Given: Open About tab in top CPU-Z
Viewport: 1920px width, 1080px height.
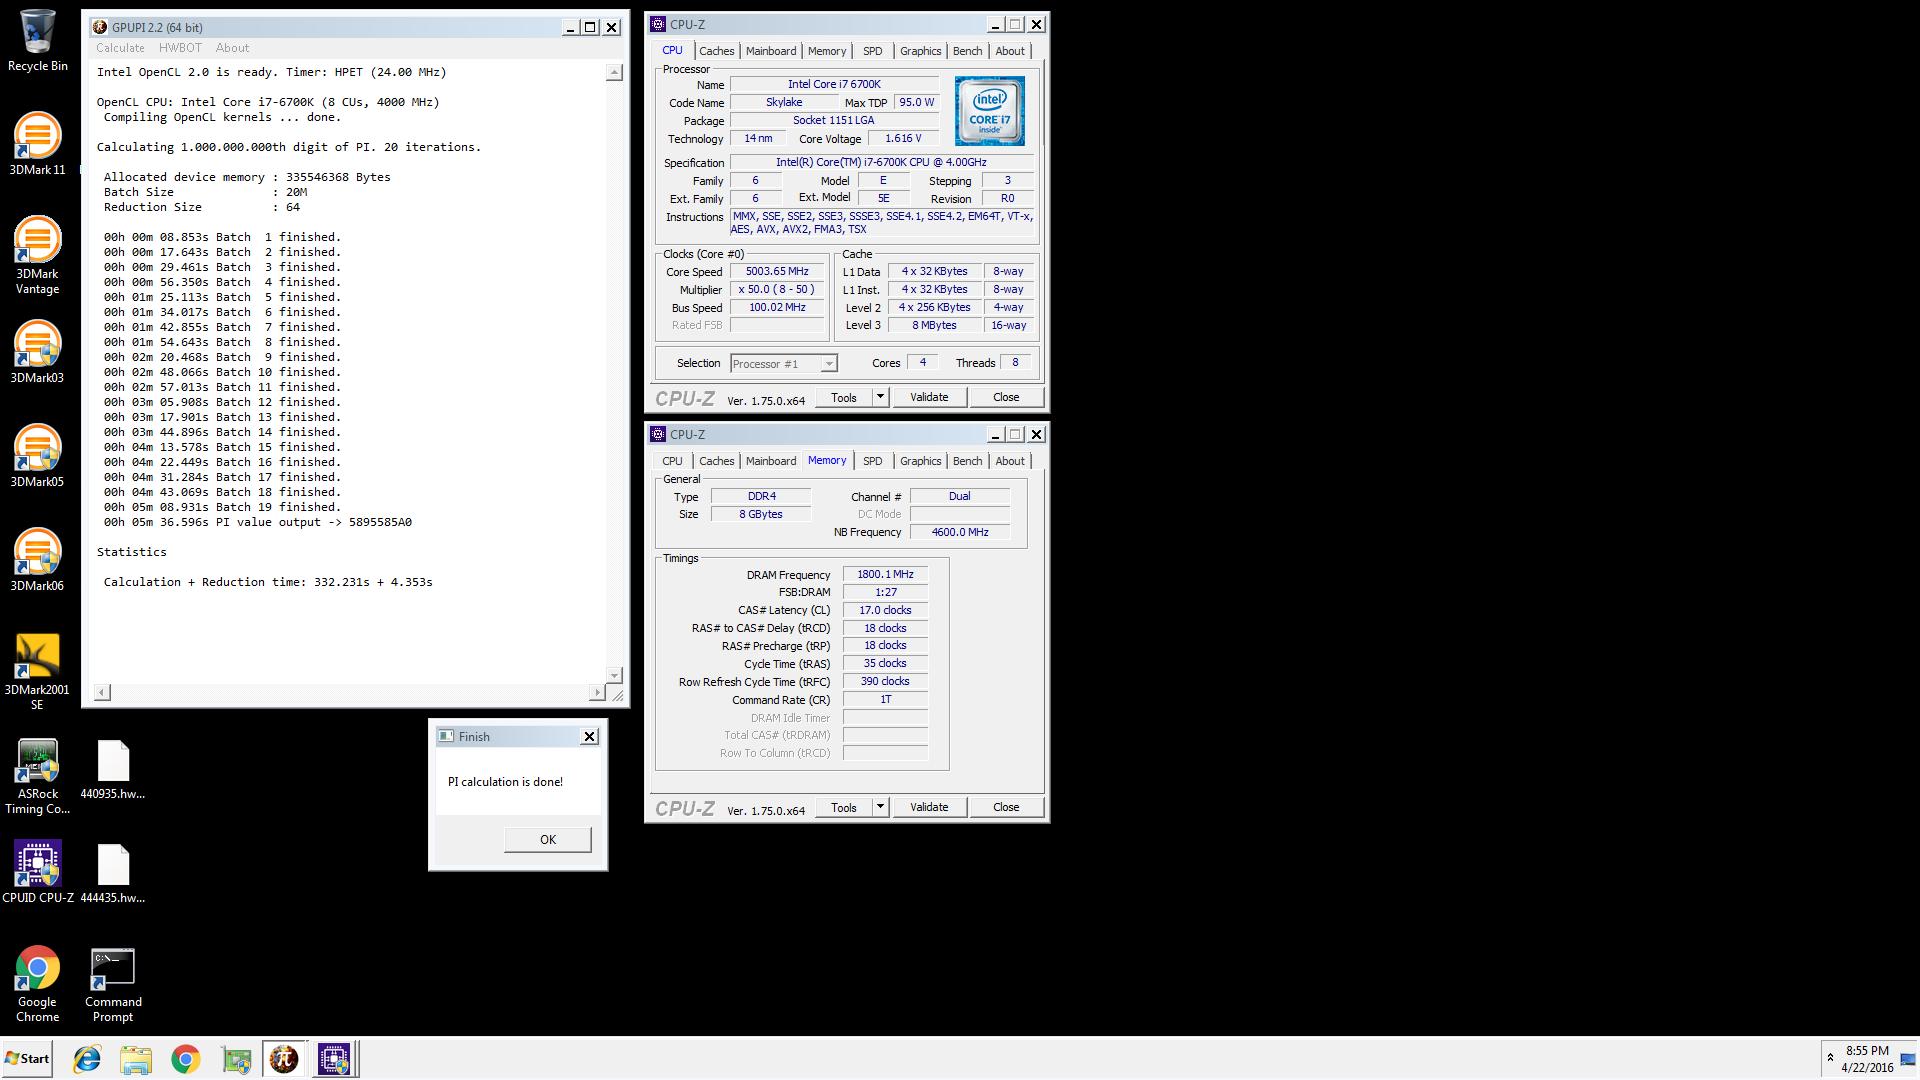Looking at the screenshot, I should tap(1010, 51).
